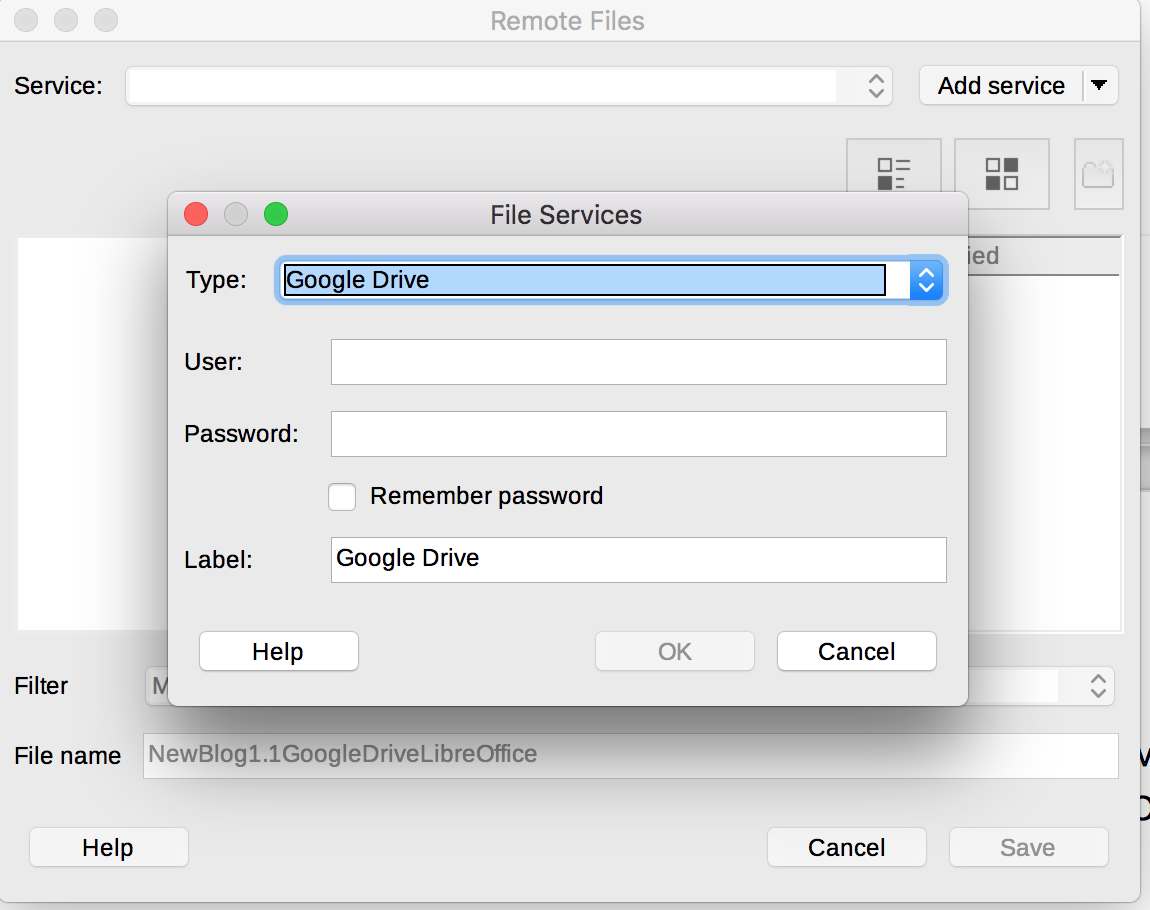Click the Add service button
1150x910 pixels.
tap(999, 86)
